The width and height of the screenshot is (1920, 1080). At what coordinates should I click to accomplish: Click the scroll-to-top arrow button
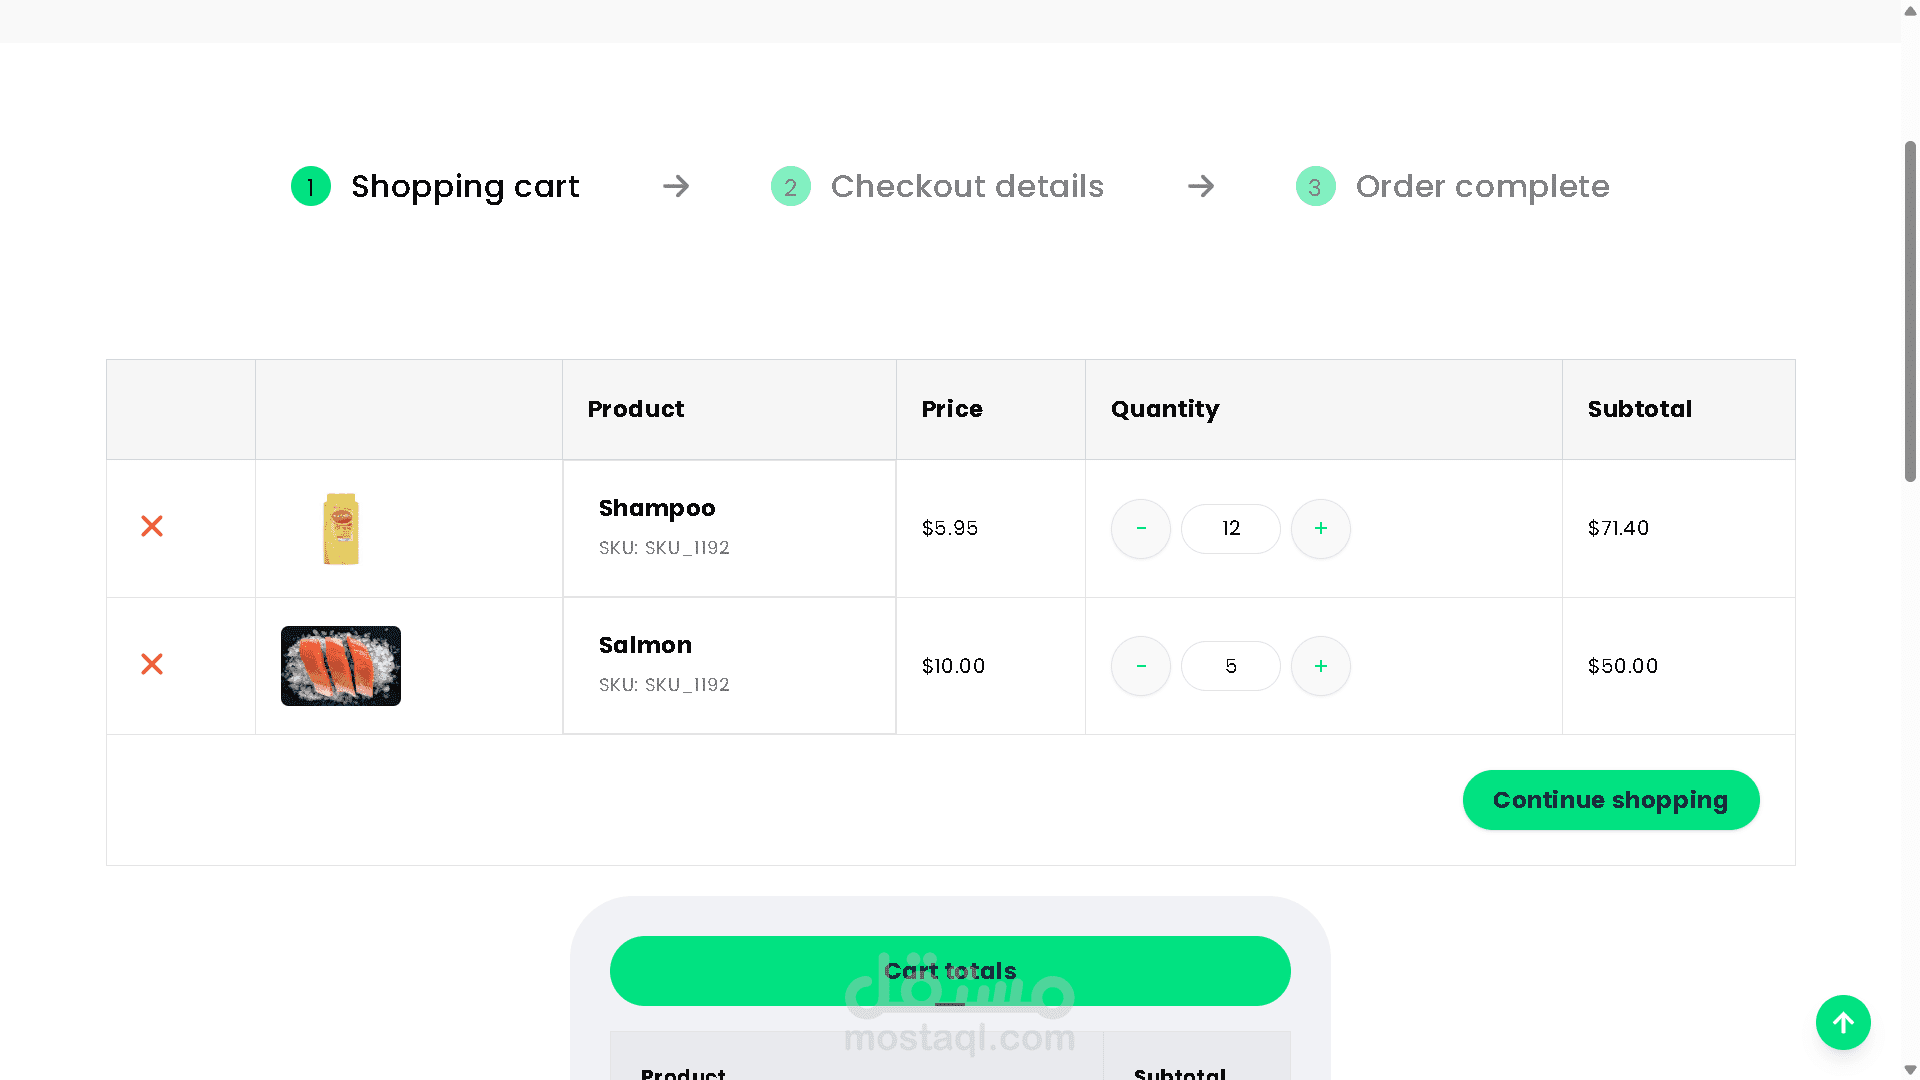coord(1843,1022)
